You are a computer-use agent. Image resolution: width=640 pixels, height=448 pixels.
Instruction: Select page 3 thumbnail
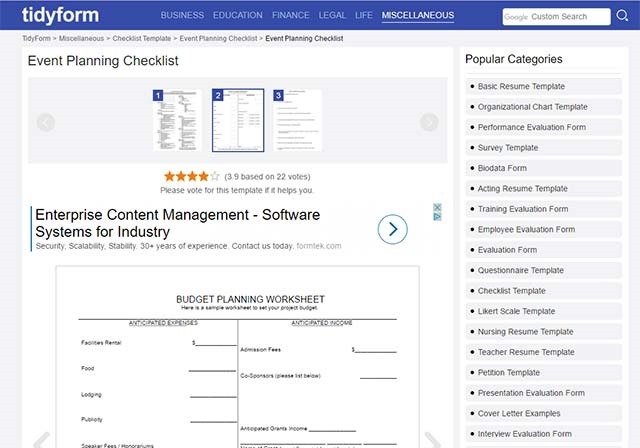pyautogui.click(x=297, y=120)
